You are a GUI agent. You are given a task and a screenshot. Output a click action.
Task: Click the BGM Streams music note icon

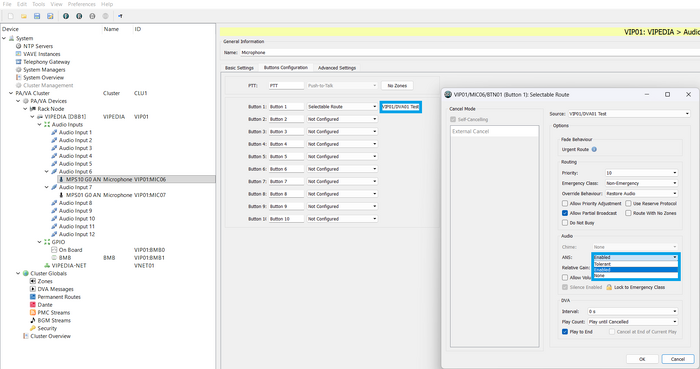point(33,320)
